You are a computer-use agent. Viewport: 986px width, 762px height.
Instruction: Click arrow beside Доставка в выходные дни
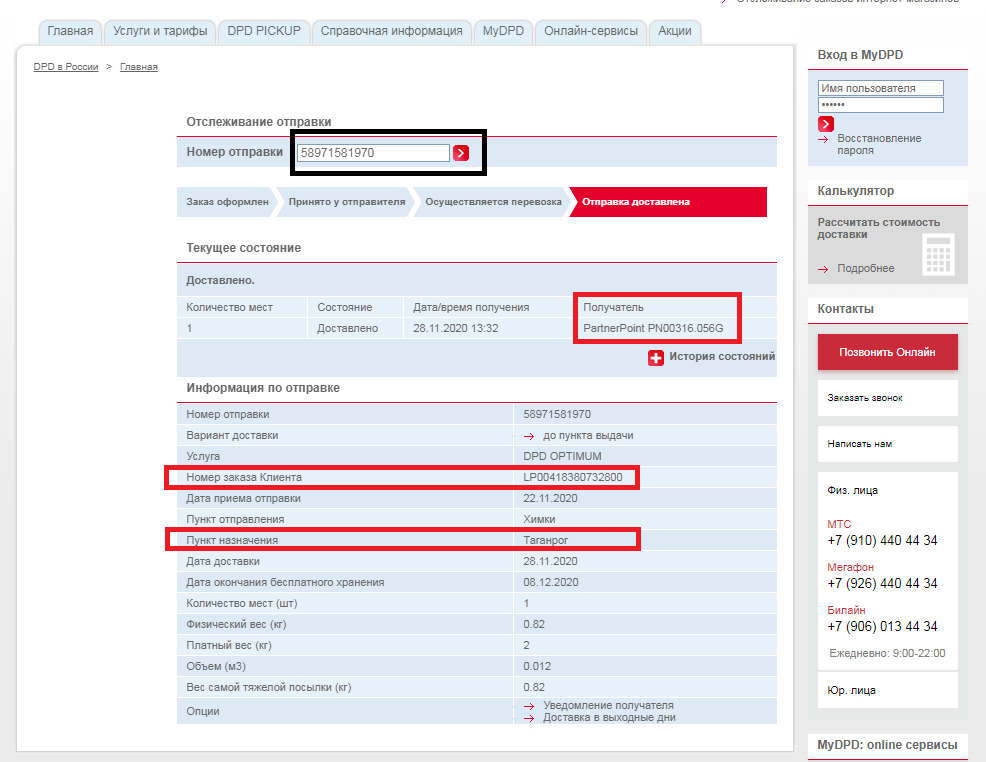click(x=529, y=718)
